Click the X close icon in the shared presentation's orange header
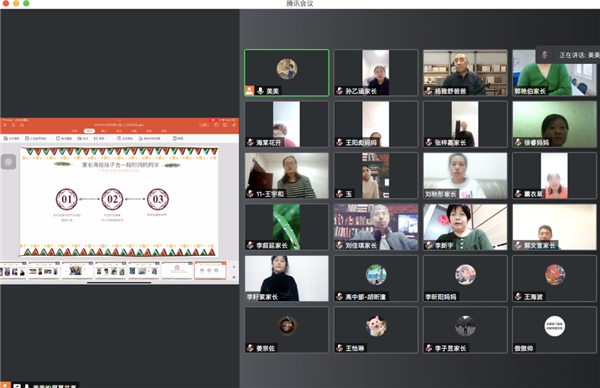The image size is (600, 388). coord(5,125)
